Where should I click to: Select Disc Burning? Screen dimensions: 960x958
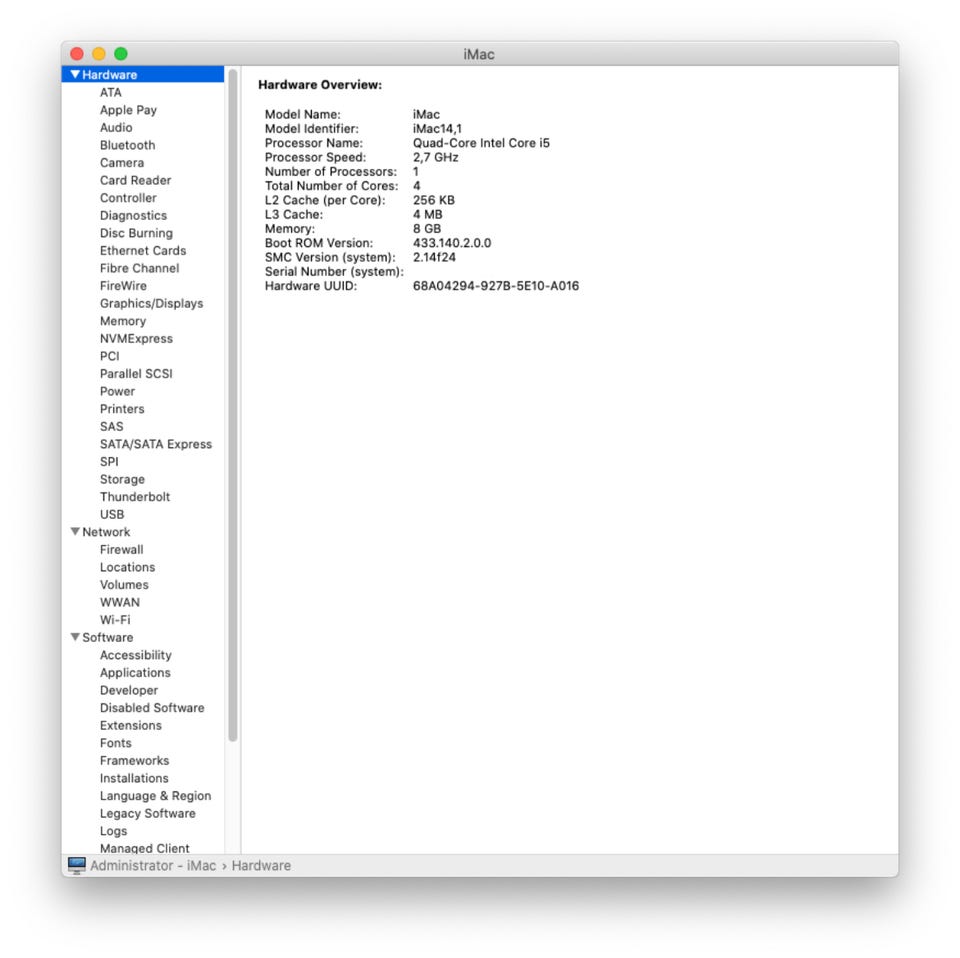[x=137, y=233]
